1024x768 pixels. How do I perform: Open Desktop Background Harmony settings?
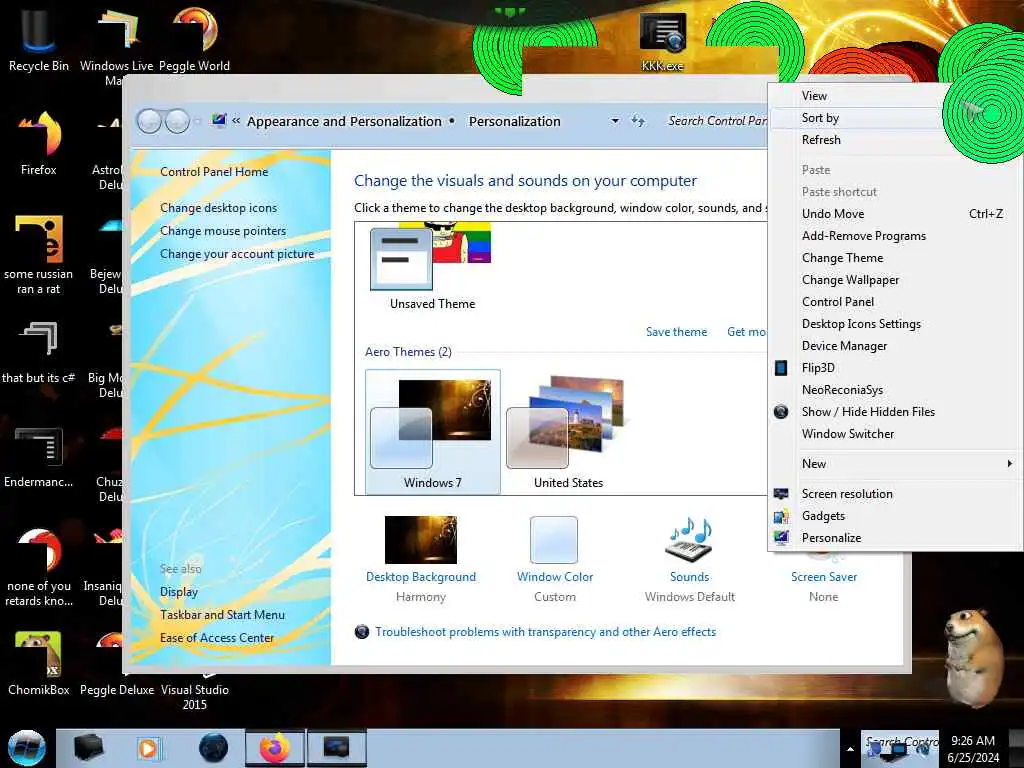pos(421,558)
